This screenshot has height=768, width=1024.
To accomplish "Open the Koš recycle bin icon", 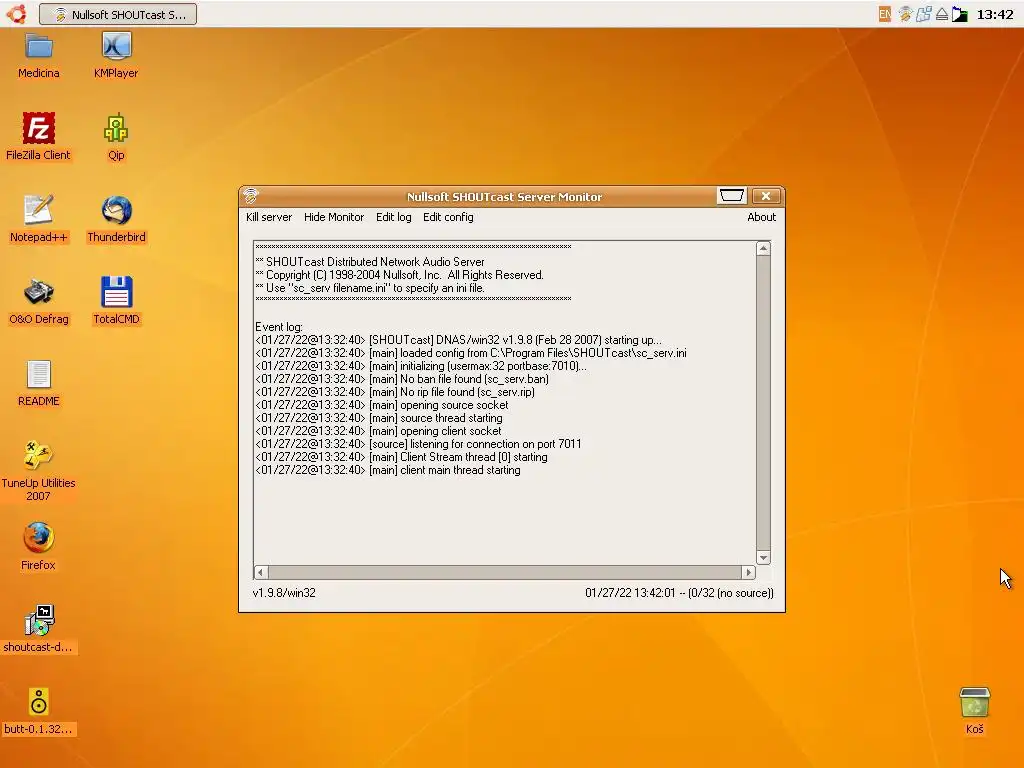I will click(974, 703).
